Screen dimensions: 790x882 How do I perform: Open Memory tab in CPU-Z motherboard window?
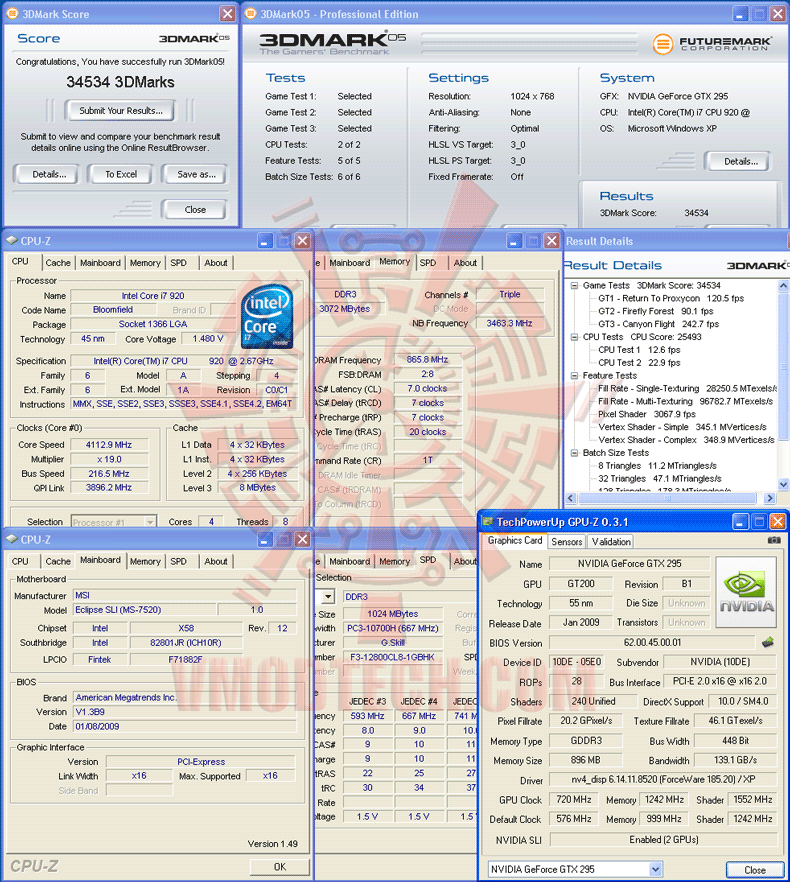(145, 561)
